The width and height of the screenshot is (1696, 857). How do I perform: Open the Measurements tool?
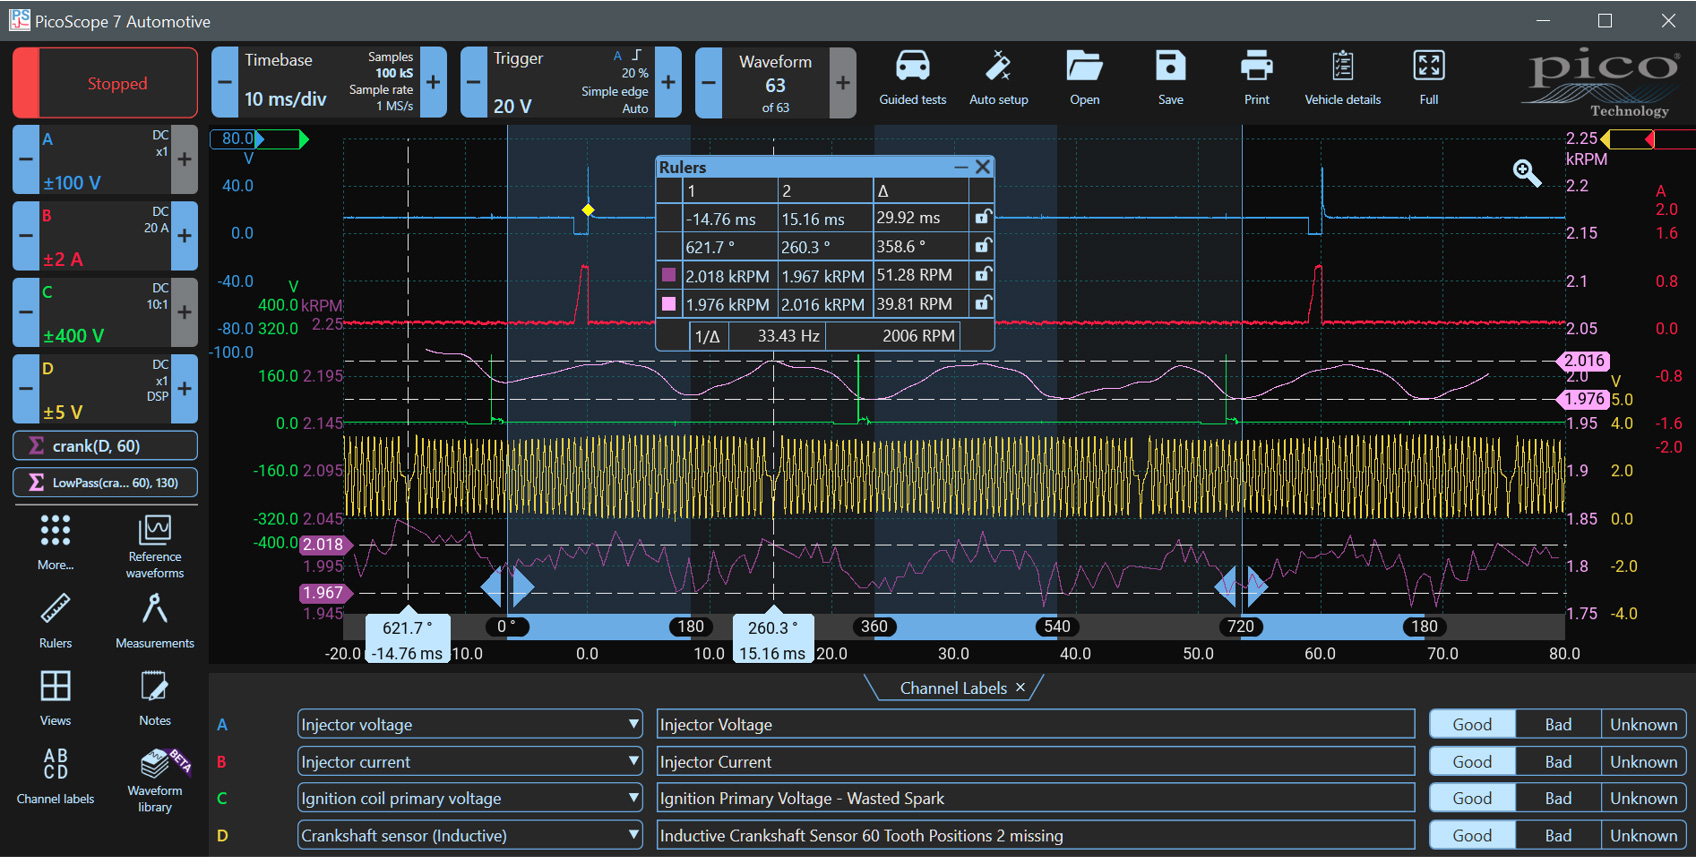pos(154,620)
